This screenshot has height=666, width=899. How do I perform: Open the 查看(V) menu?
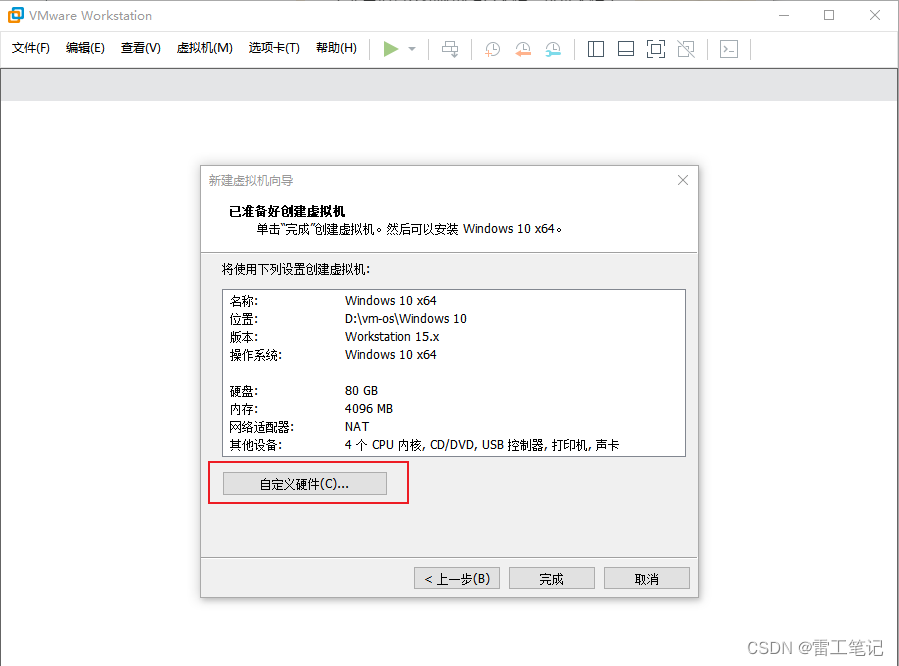[x=140, y=48]
